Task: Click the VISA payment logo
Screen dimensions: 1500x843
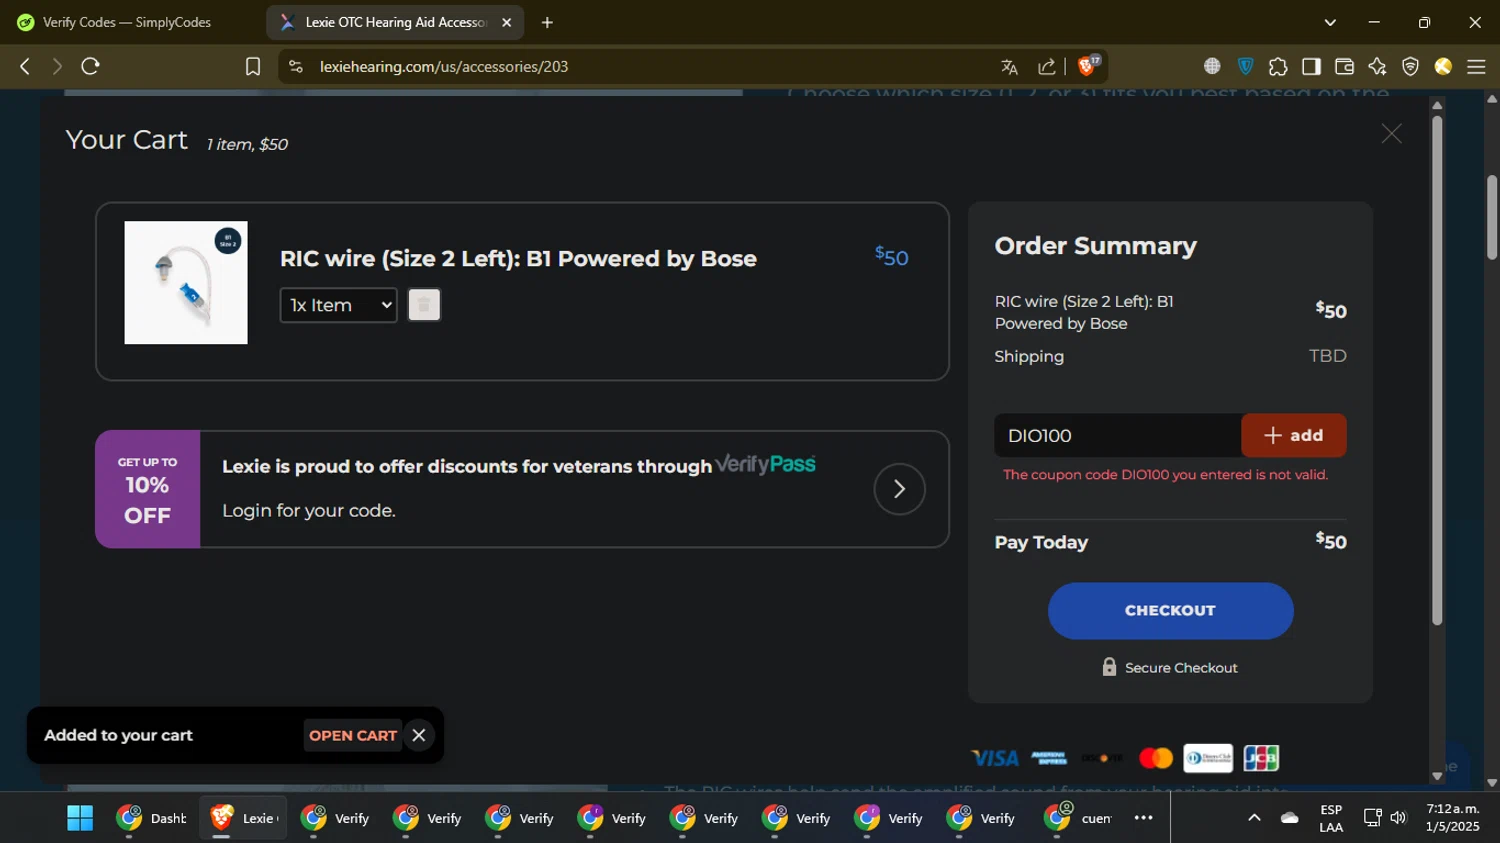Action: coord(995,758)
